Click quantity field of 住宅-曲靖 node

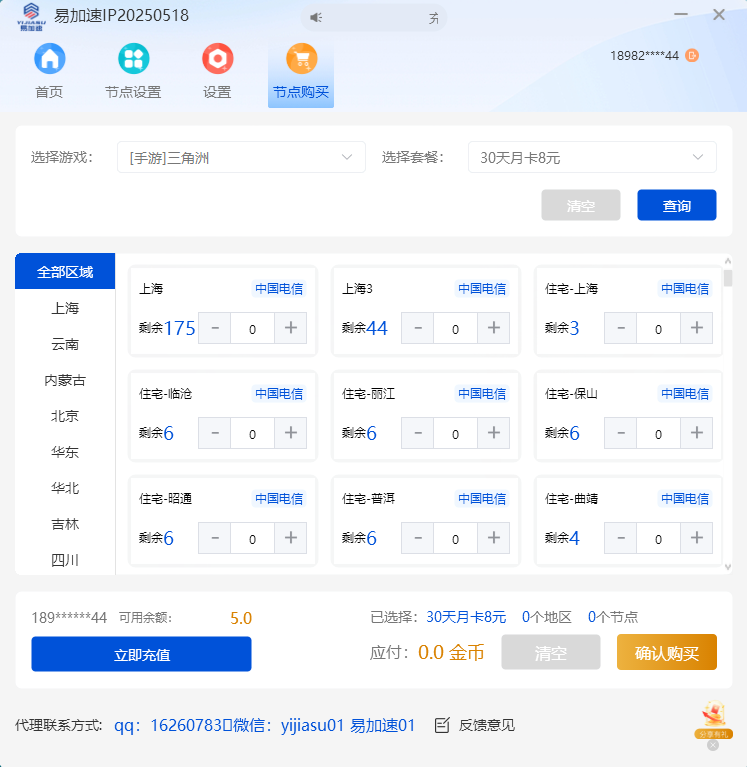(x=658, y=538)
